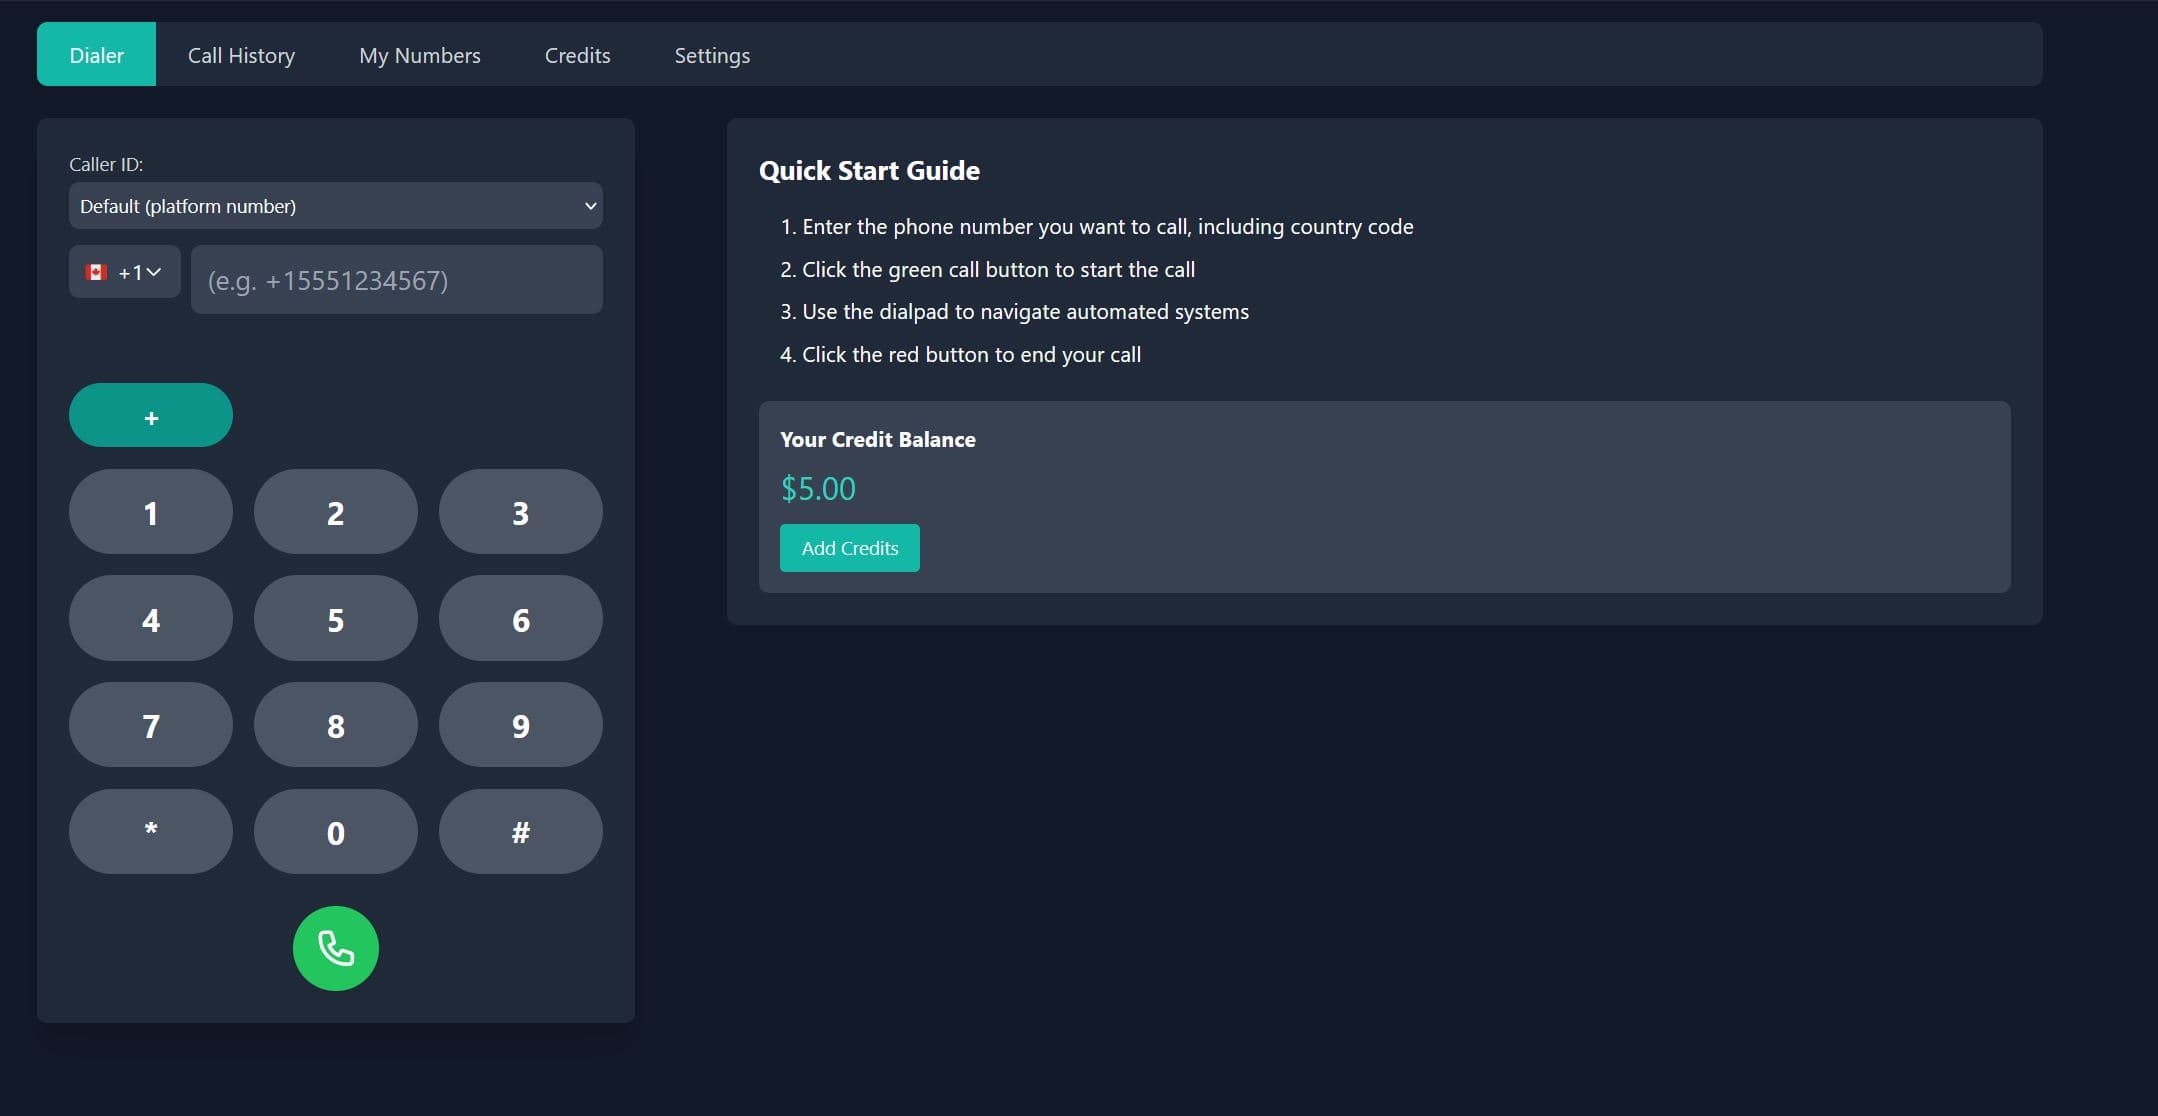Tap the star key on dialpad
Viewport: 2158px width, 1116px height.
(151, 831)
